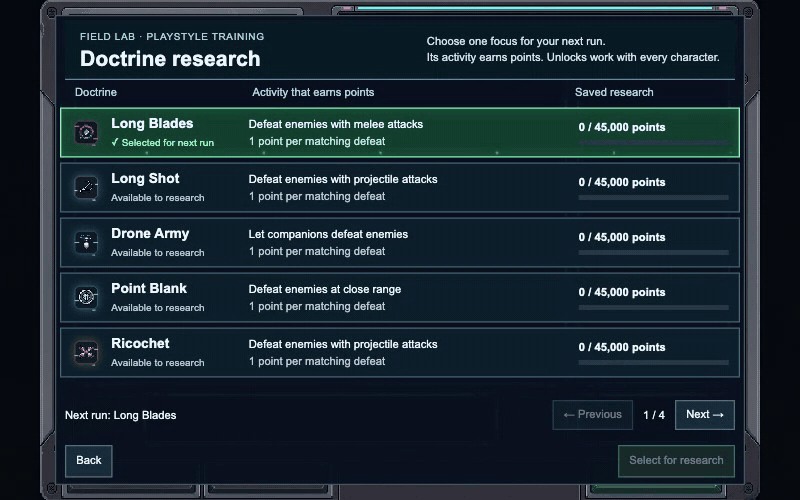
Task: Click Long Blades saved research progress bar
Action: point(654,143)
